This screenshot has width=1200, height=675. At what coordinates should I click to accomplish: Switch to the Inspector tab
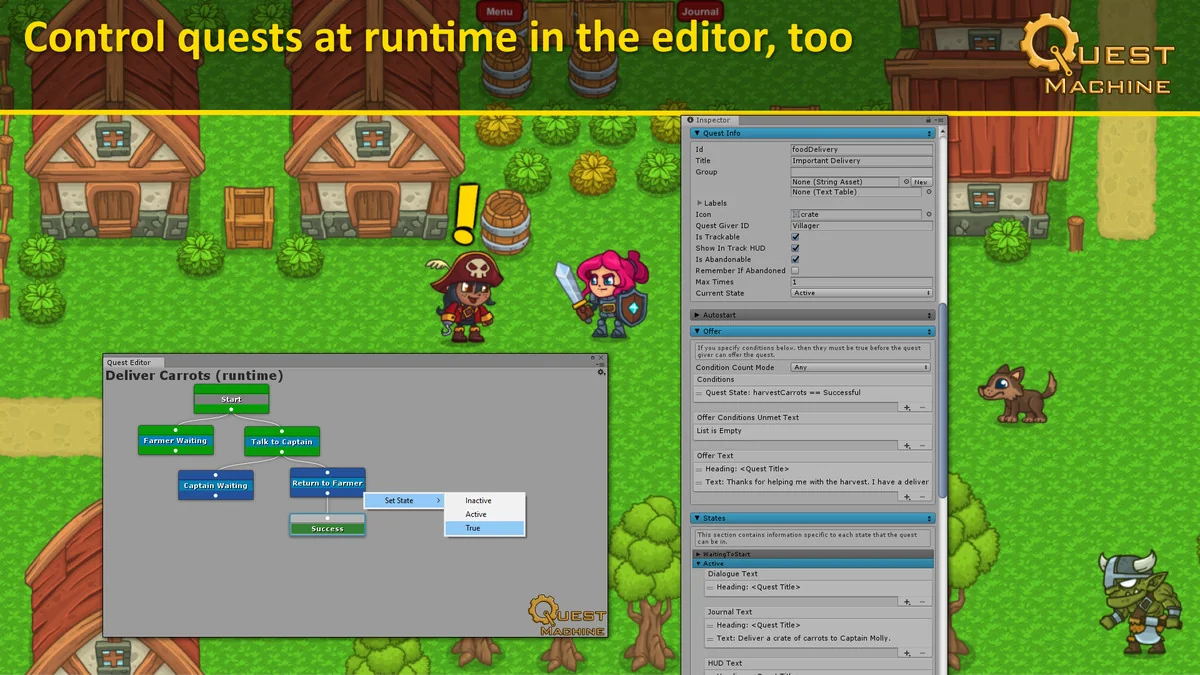click(711, 120)
